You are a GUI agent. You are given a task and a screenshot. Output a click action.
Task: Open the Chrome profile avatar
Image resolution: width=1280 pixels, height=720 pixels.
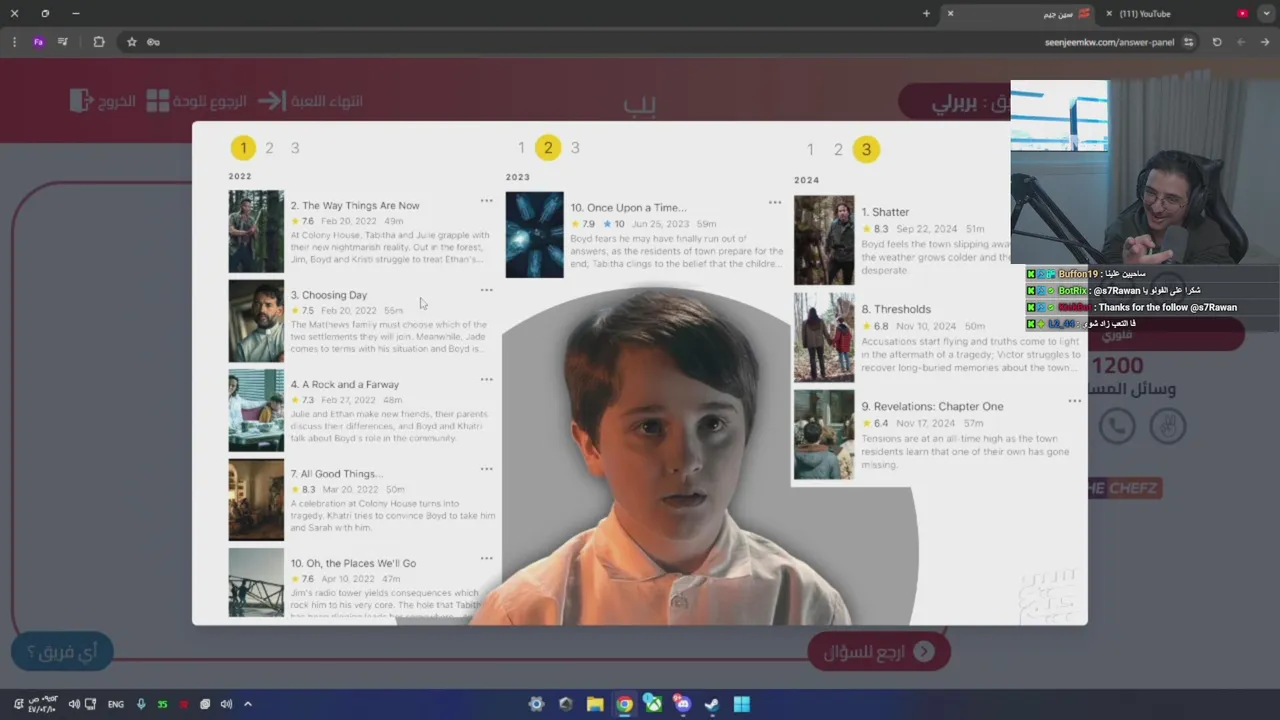click(x=38, y=42)
